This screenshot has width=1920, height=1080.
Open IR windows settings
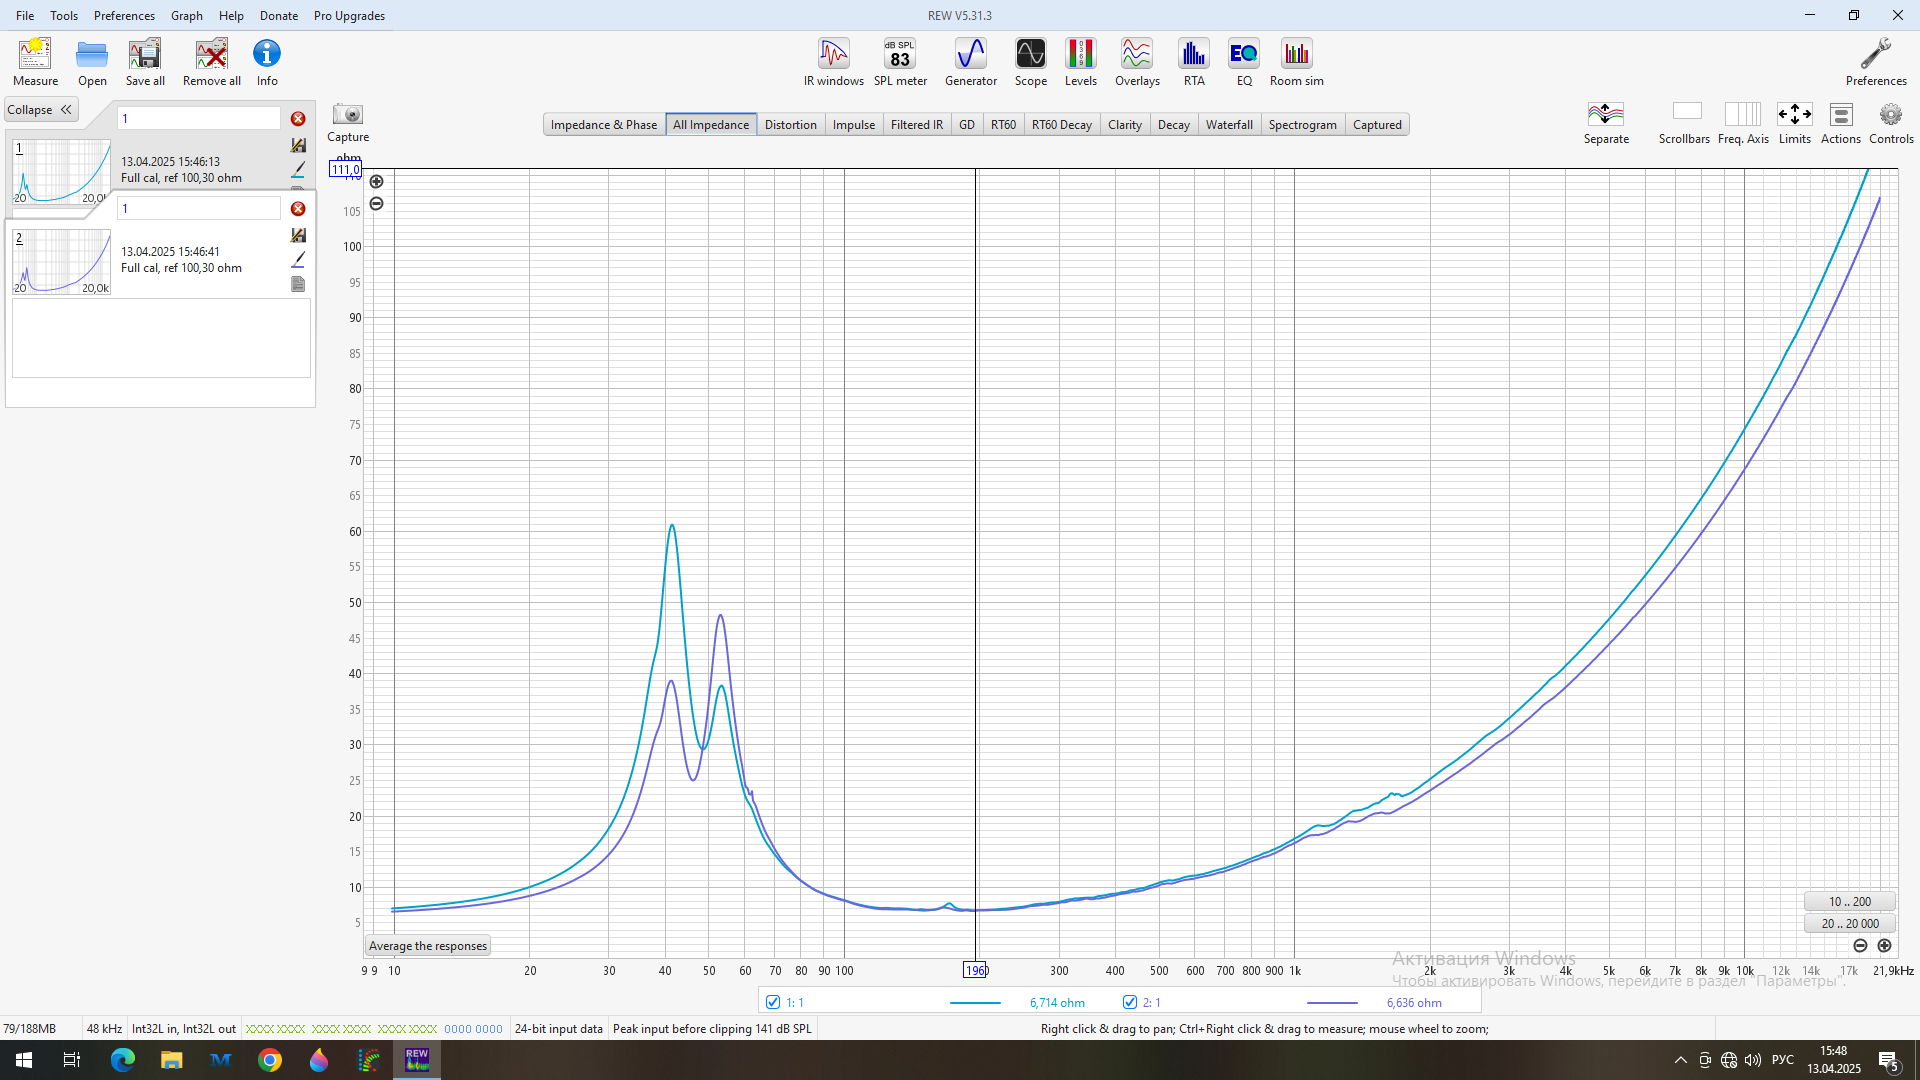[x=834, y=62]
